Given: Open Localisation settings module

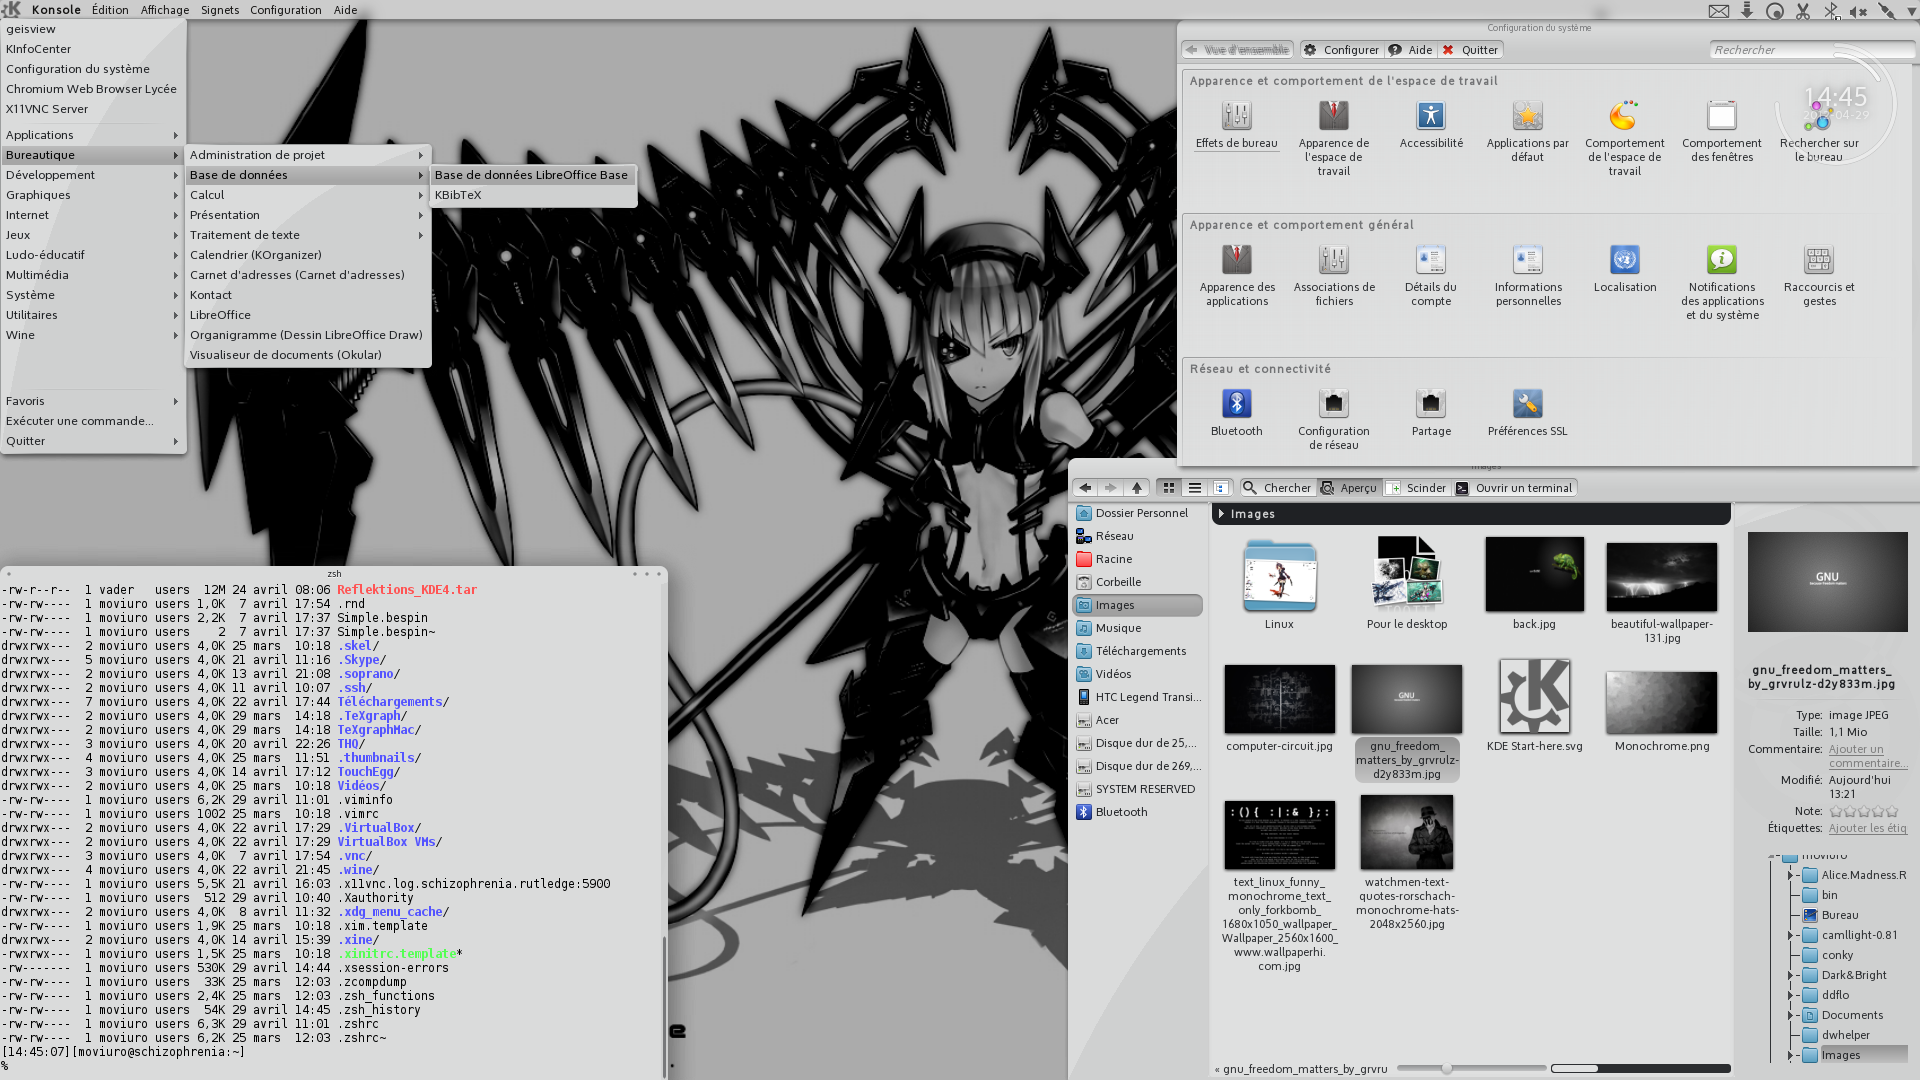Looking at the screenshot, I should [1625, 269].
